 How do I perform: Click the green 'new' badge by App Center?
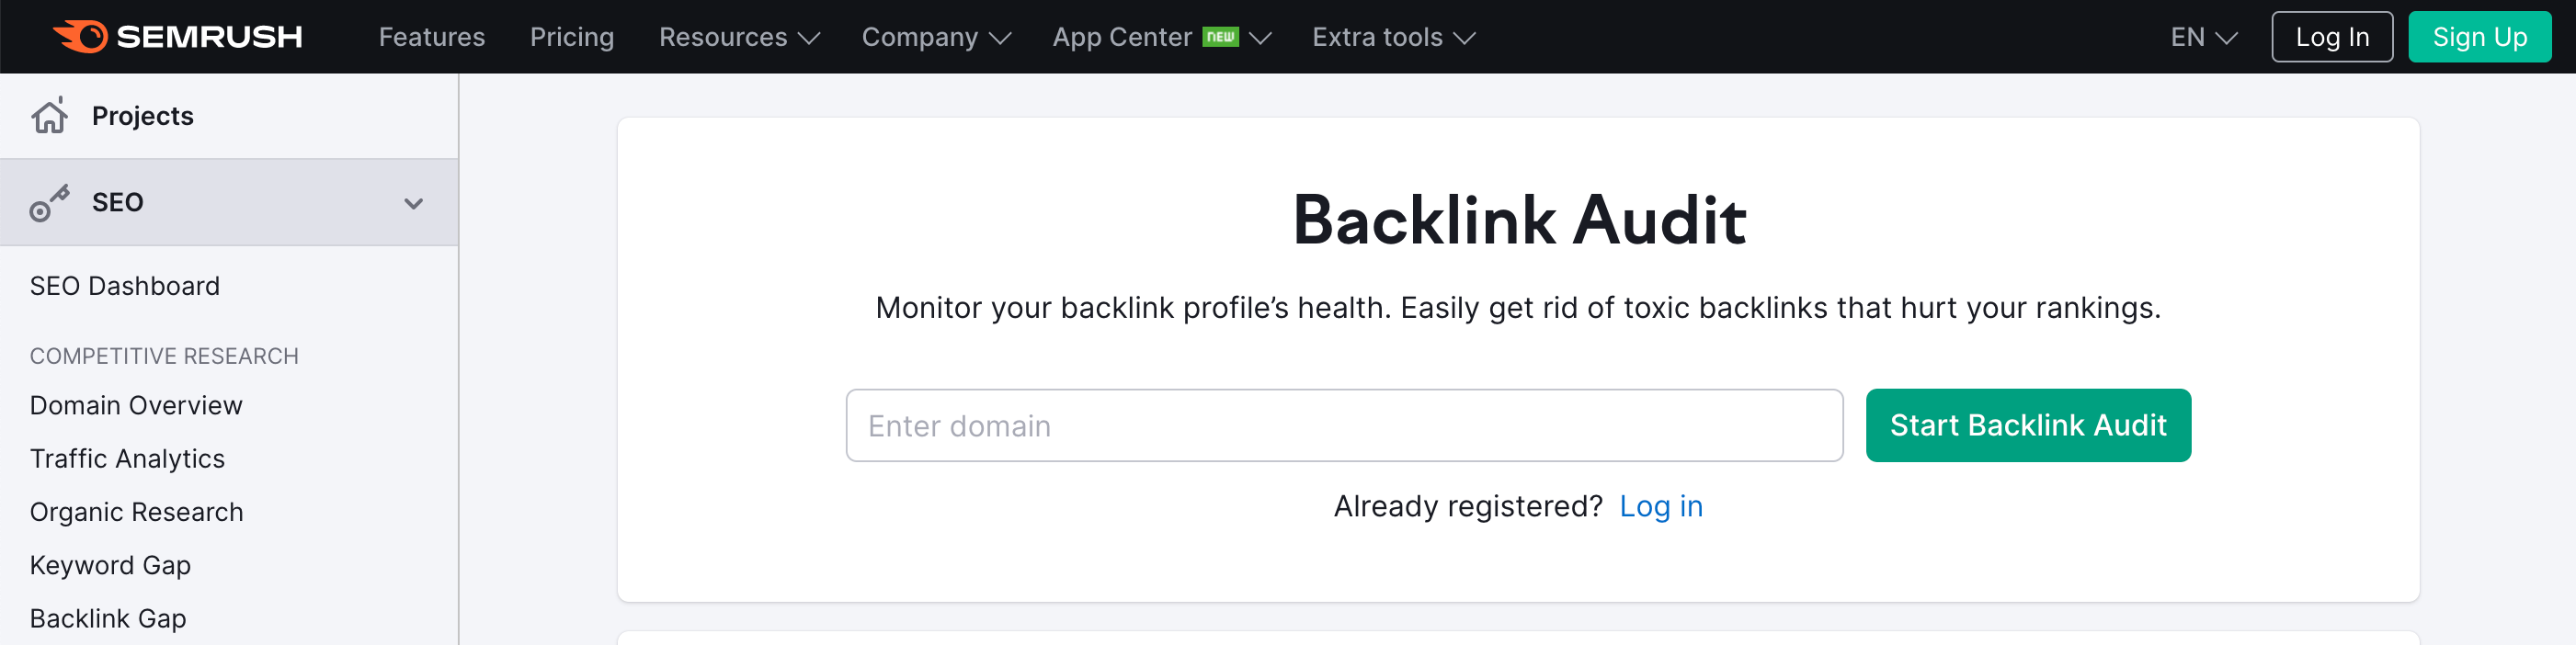pos(1220,37)
